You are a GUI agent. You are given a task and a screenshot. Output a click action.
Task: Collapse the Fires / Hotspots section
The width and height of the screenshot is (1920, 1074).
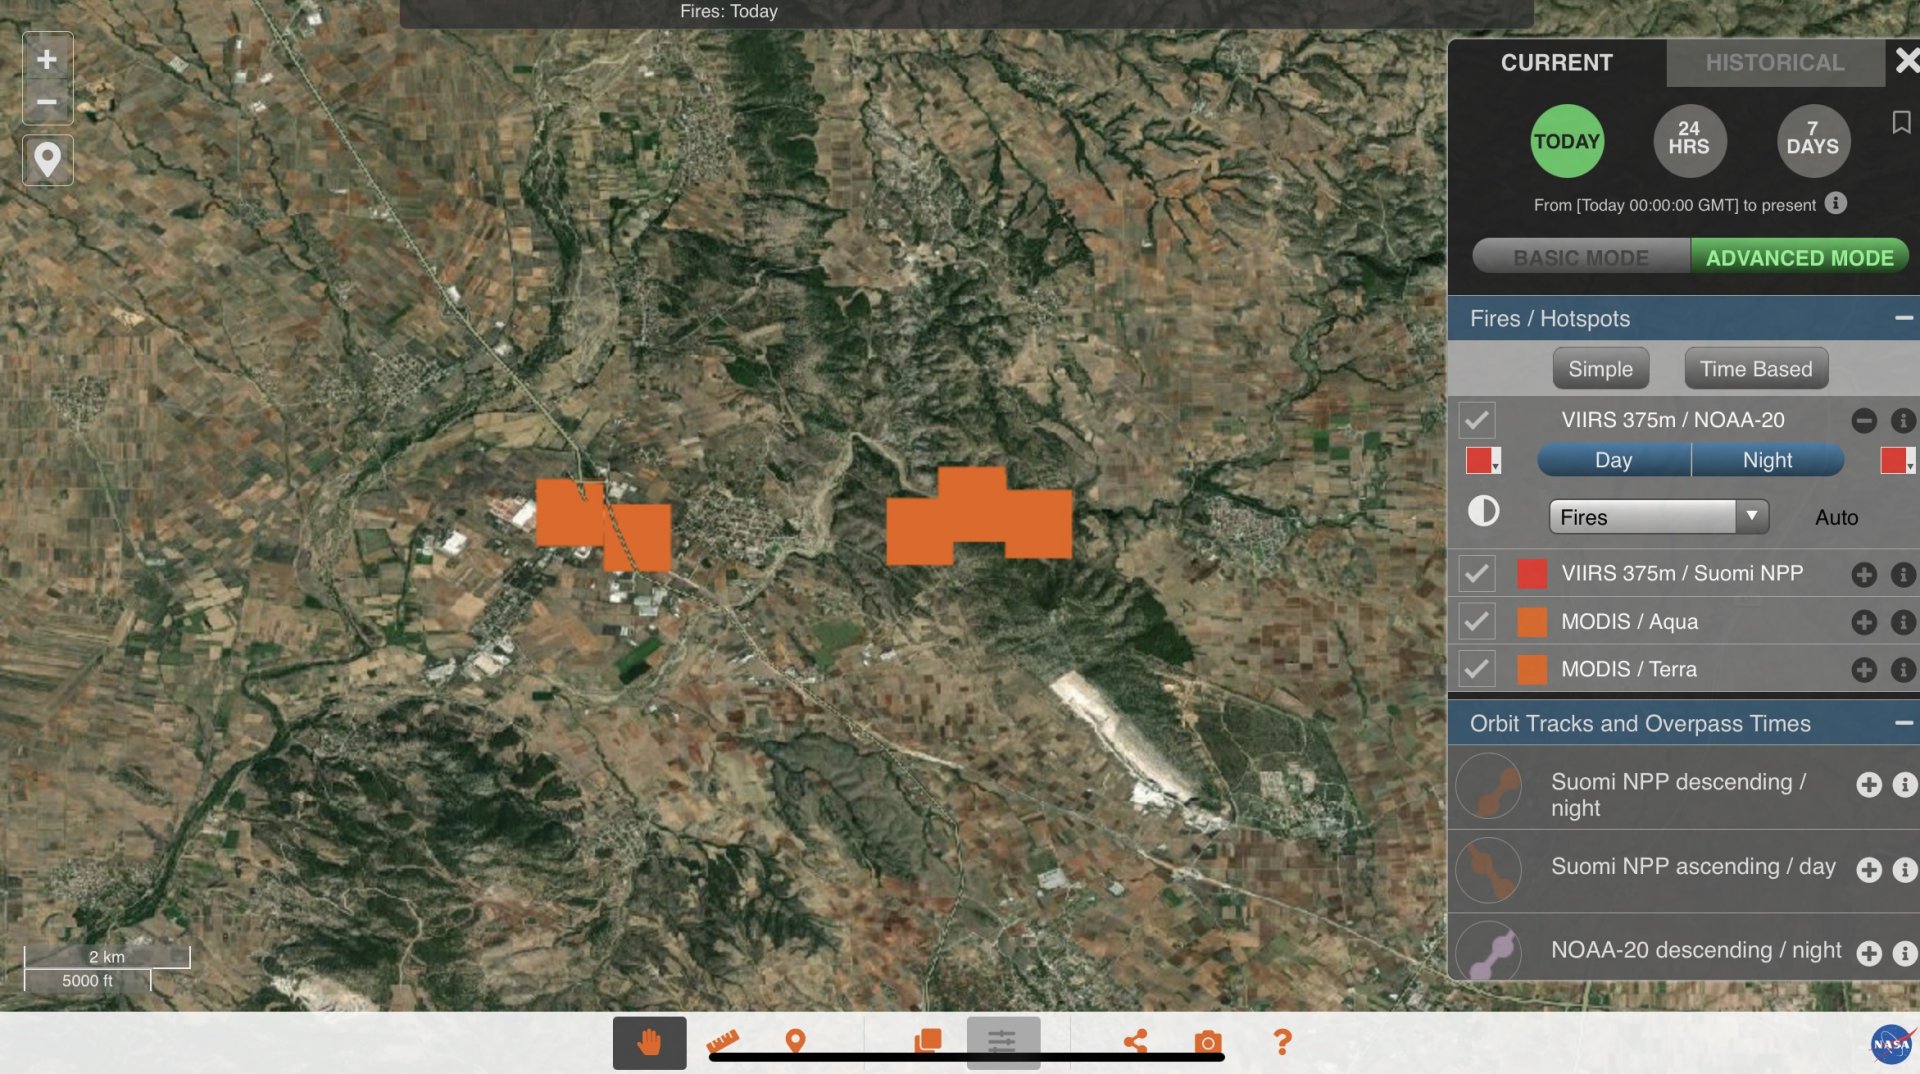1903,318
